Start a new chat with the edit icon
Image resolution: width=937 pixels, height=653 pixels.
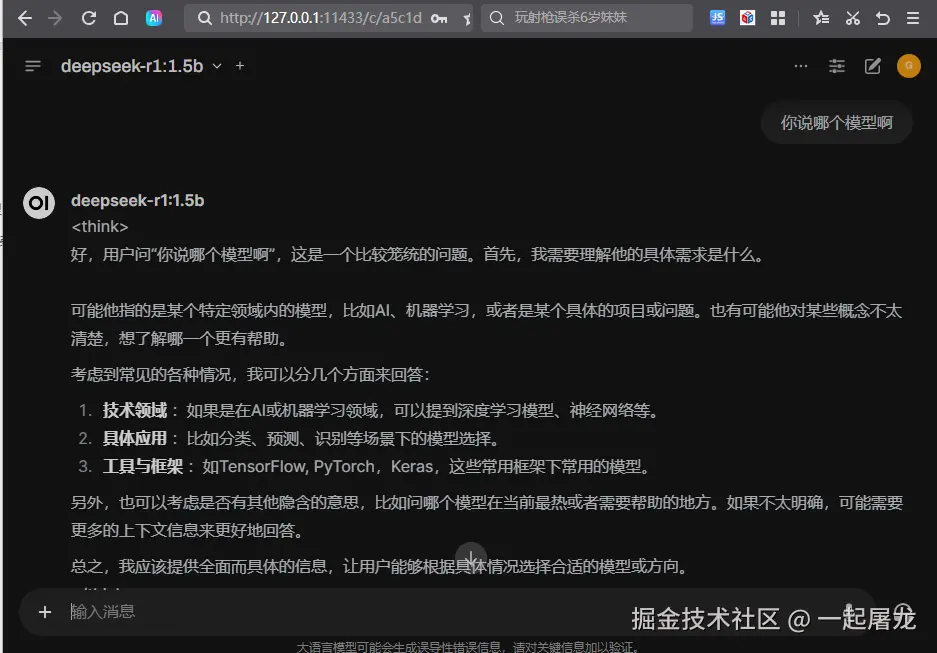click(872, 66)
